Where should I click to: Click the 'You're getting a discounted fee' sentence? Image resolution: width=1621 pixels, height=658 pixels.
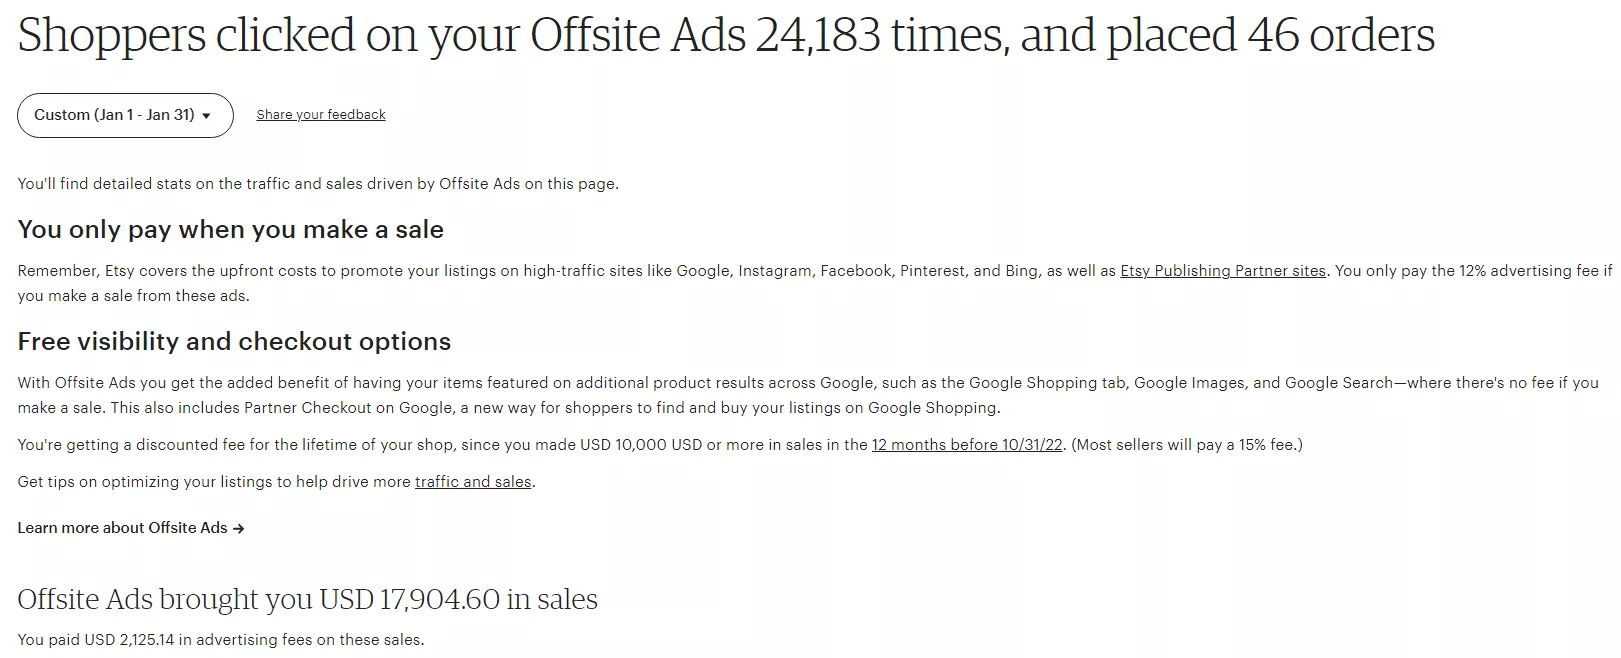(x=540, y=445)
